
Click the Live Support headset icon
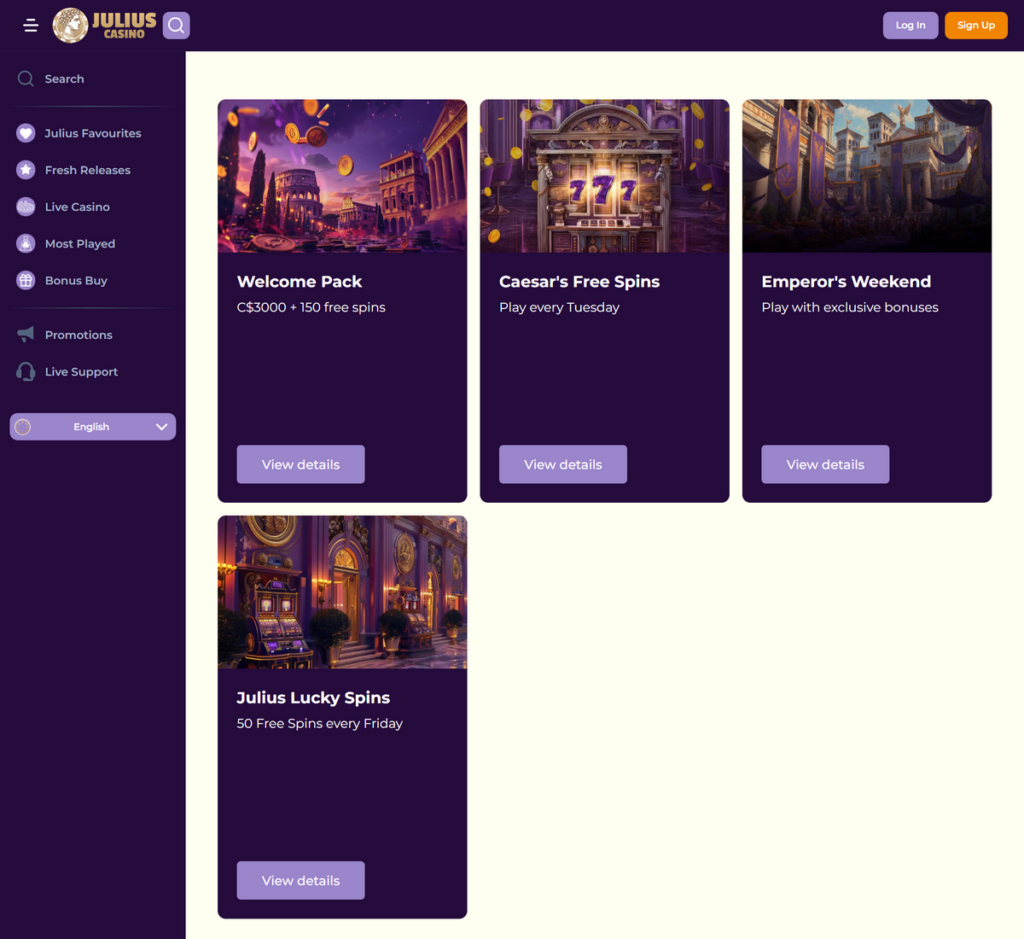(x=26, y=372)
